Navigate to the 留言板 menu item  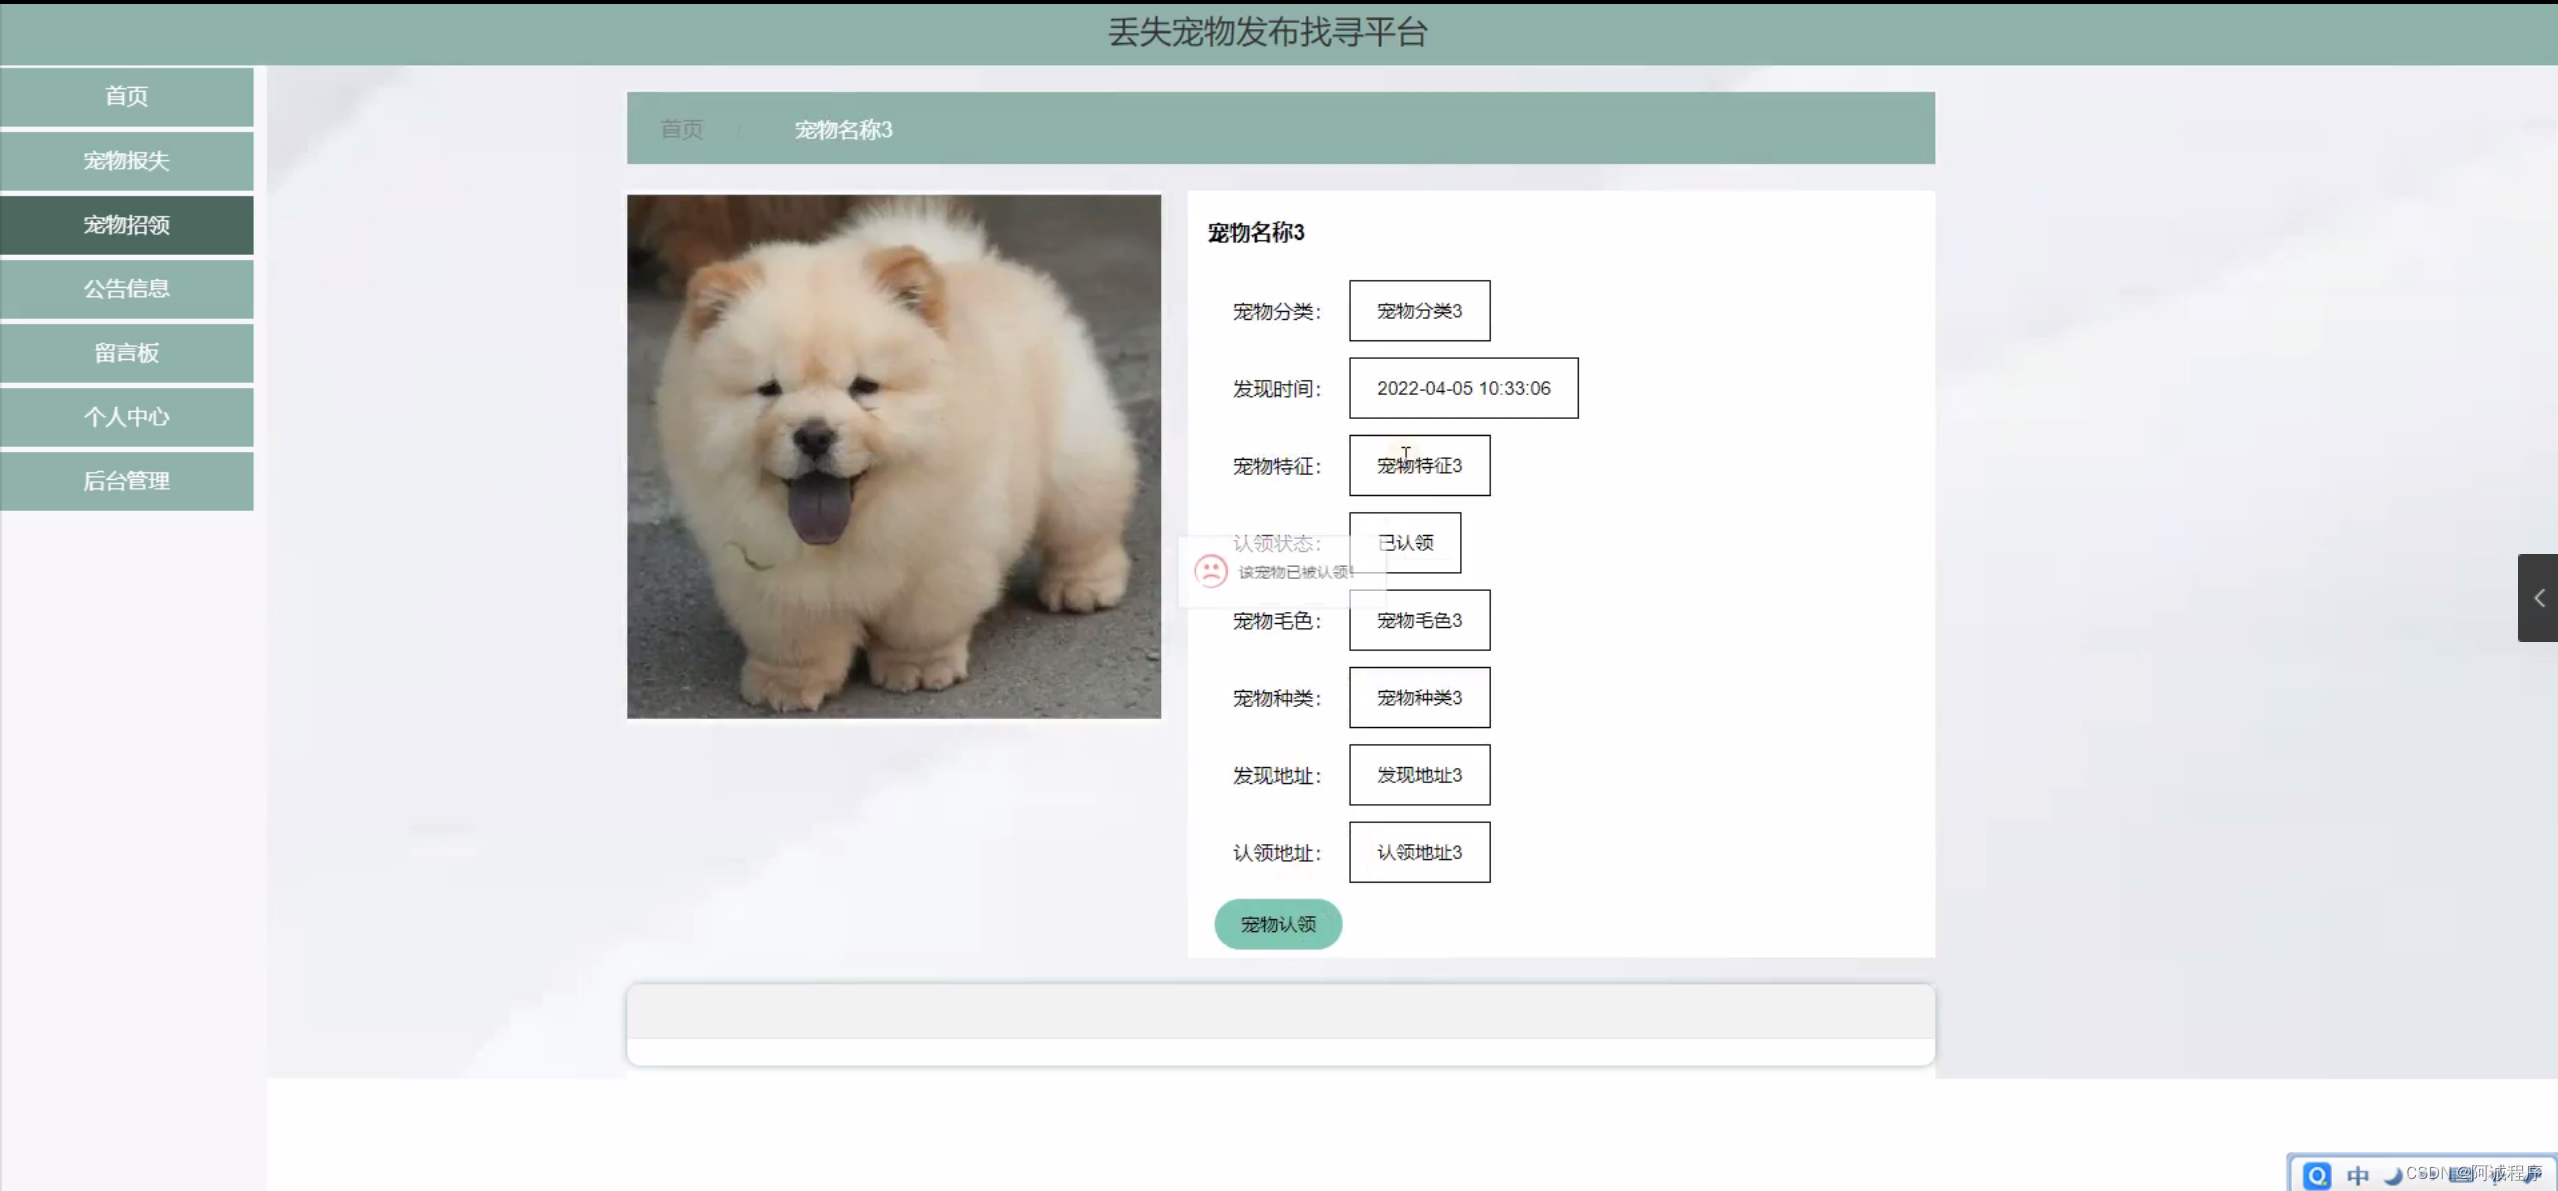point(127,352)
